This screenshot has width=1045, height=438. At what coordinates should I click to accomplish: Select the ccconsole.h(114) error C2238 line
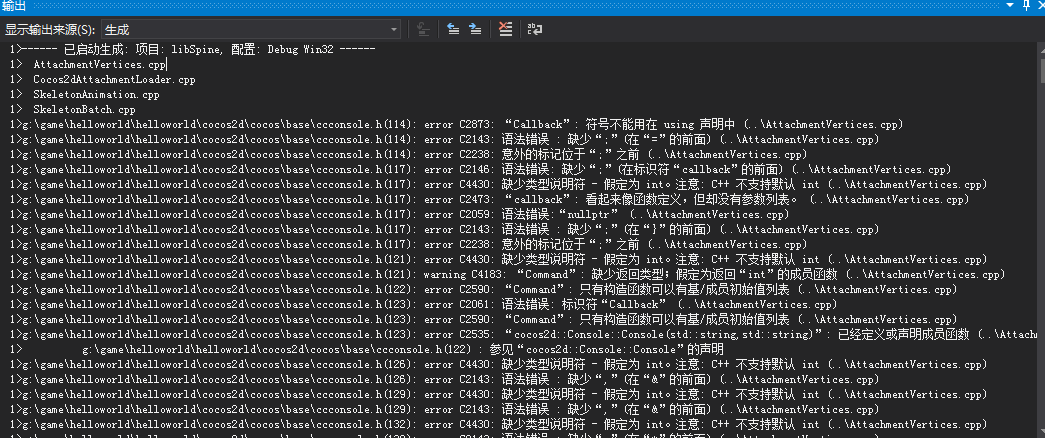[x=410, y=155]
